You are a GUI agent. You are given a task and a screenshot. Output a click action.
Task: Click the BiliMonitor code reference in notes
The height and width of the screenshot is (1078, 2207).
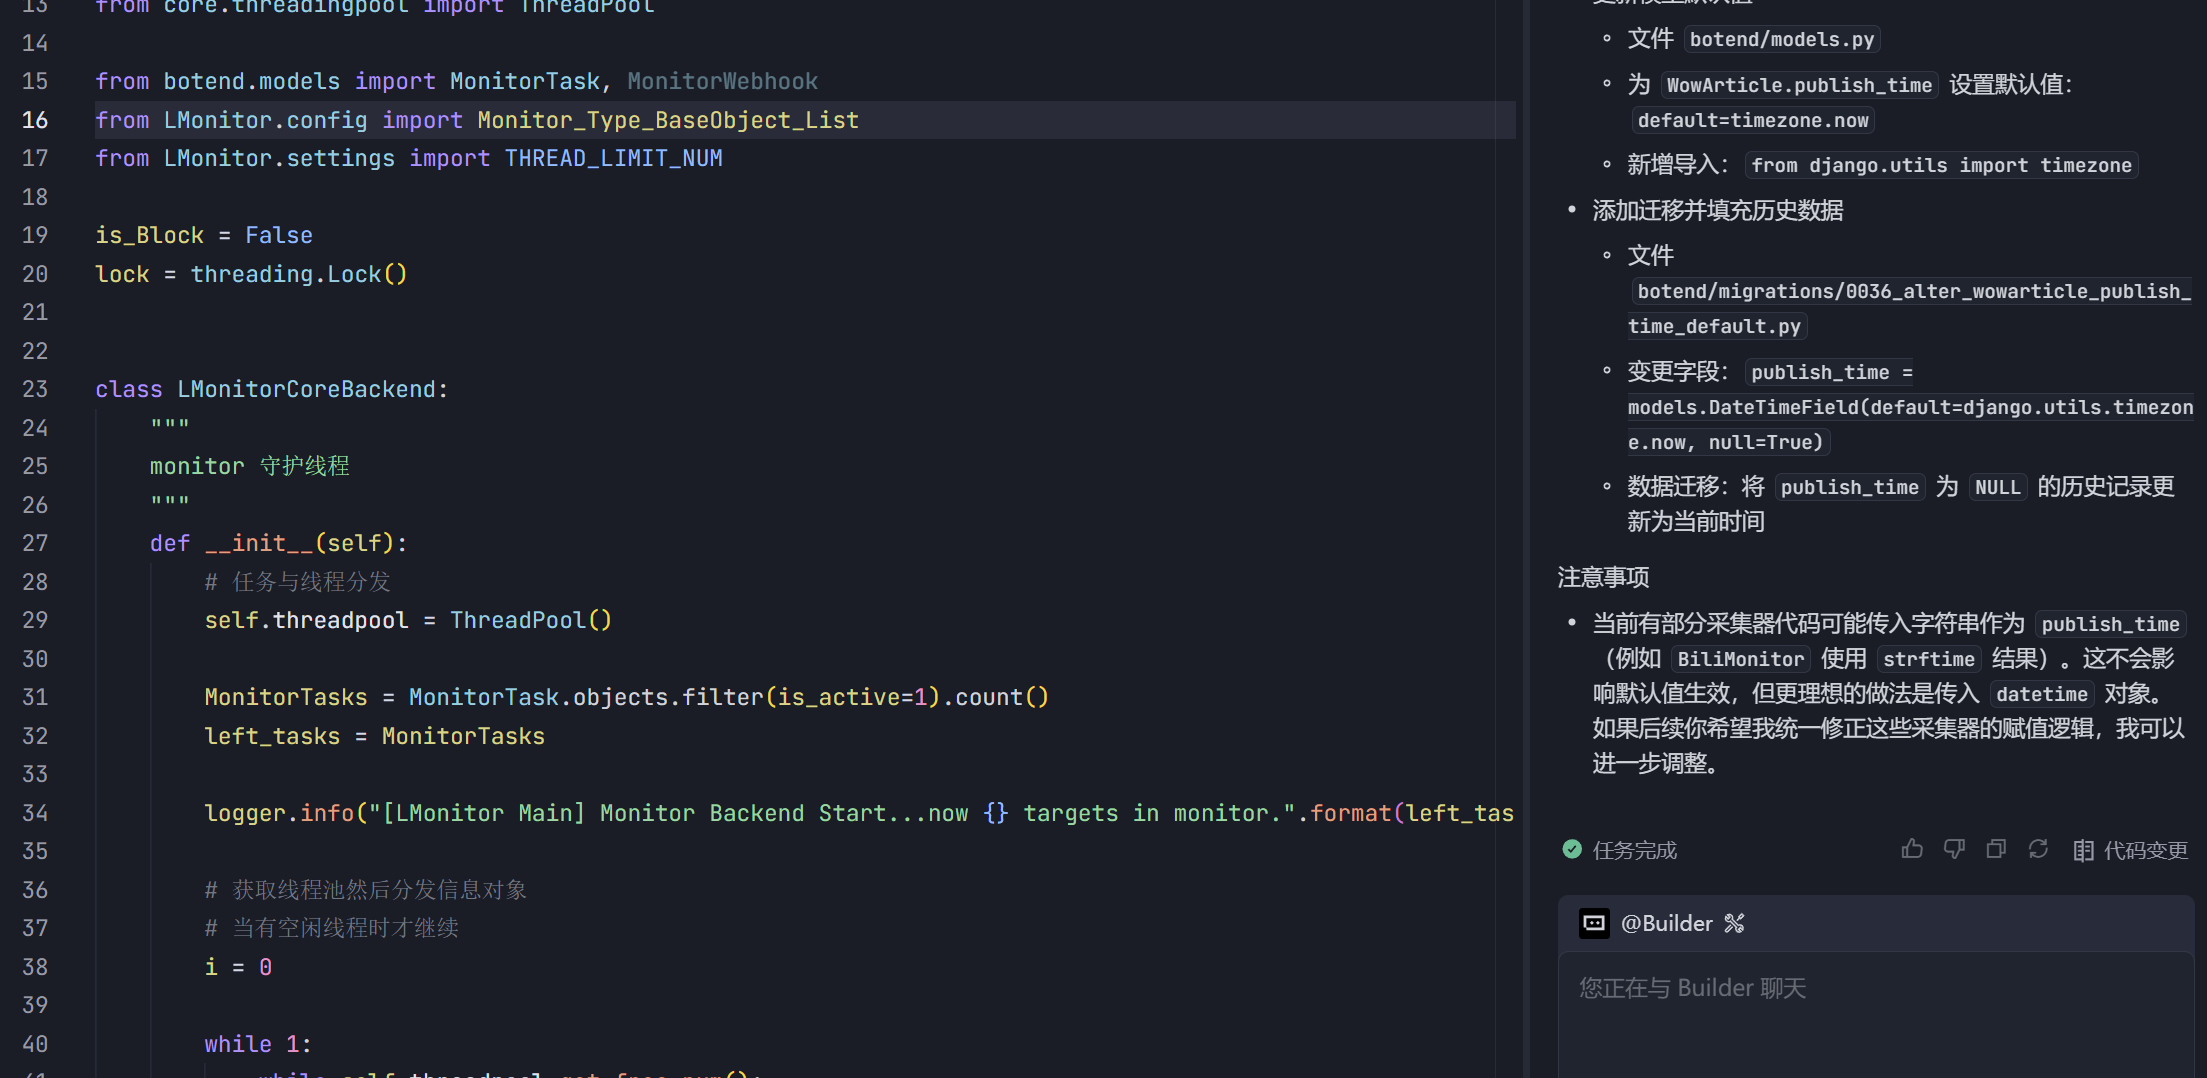coord(1740,659)
